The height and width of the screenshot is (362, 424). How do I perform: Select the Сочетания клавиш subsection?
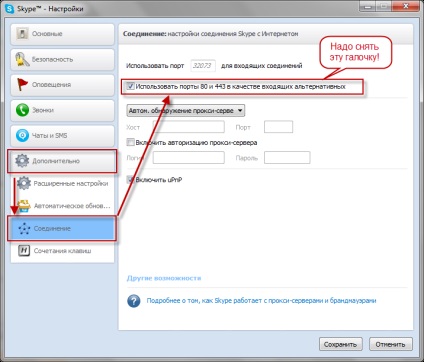click(x=62, y=251)
